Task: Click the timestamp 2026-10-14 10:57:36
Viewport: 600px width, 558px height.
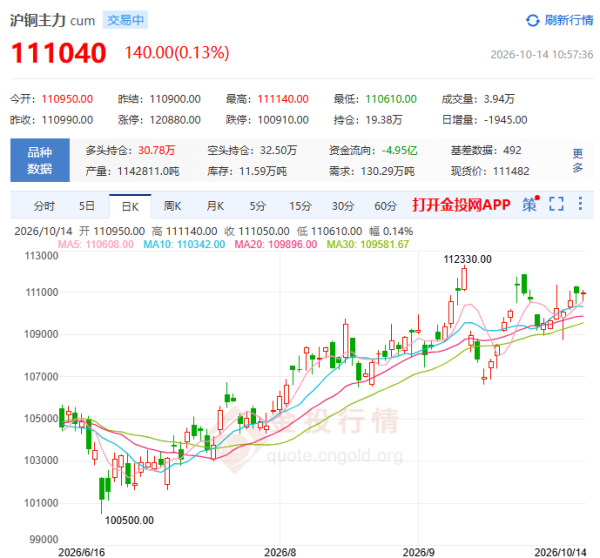Action: [541, 55]
